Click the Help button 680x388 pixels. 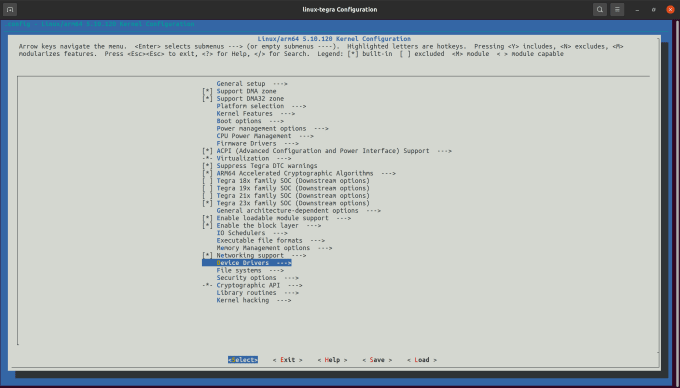click(332, 360)
